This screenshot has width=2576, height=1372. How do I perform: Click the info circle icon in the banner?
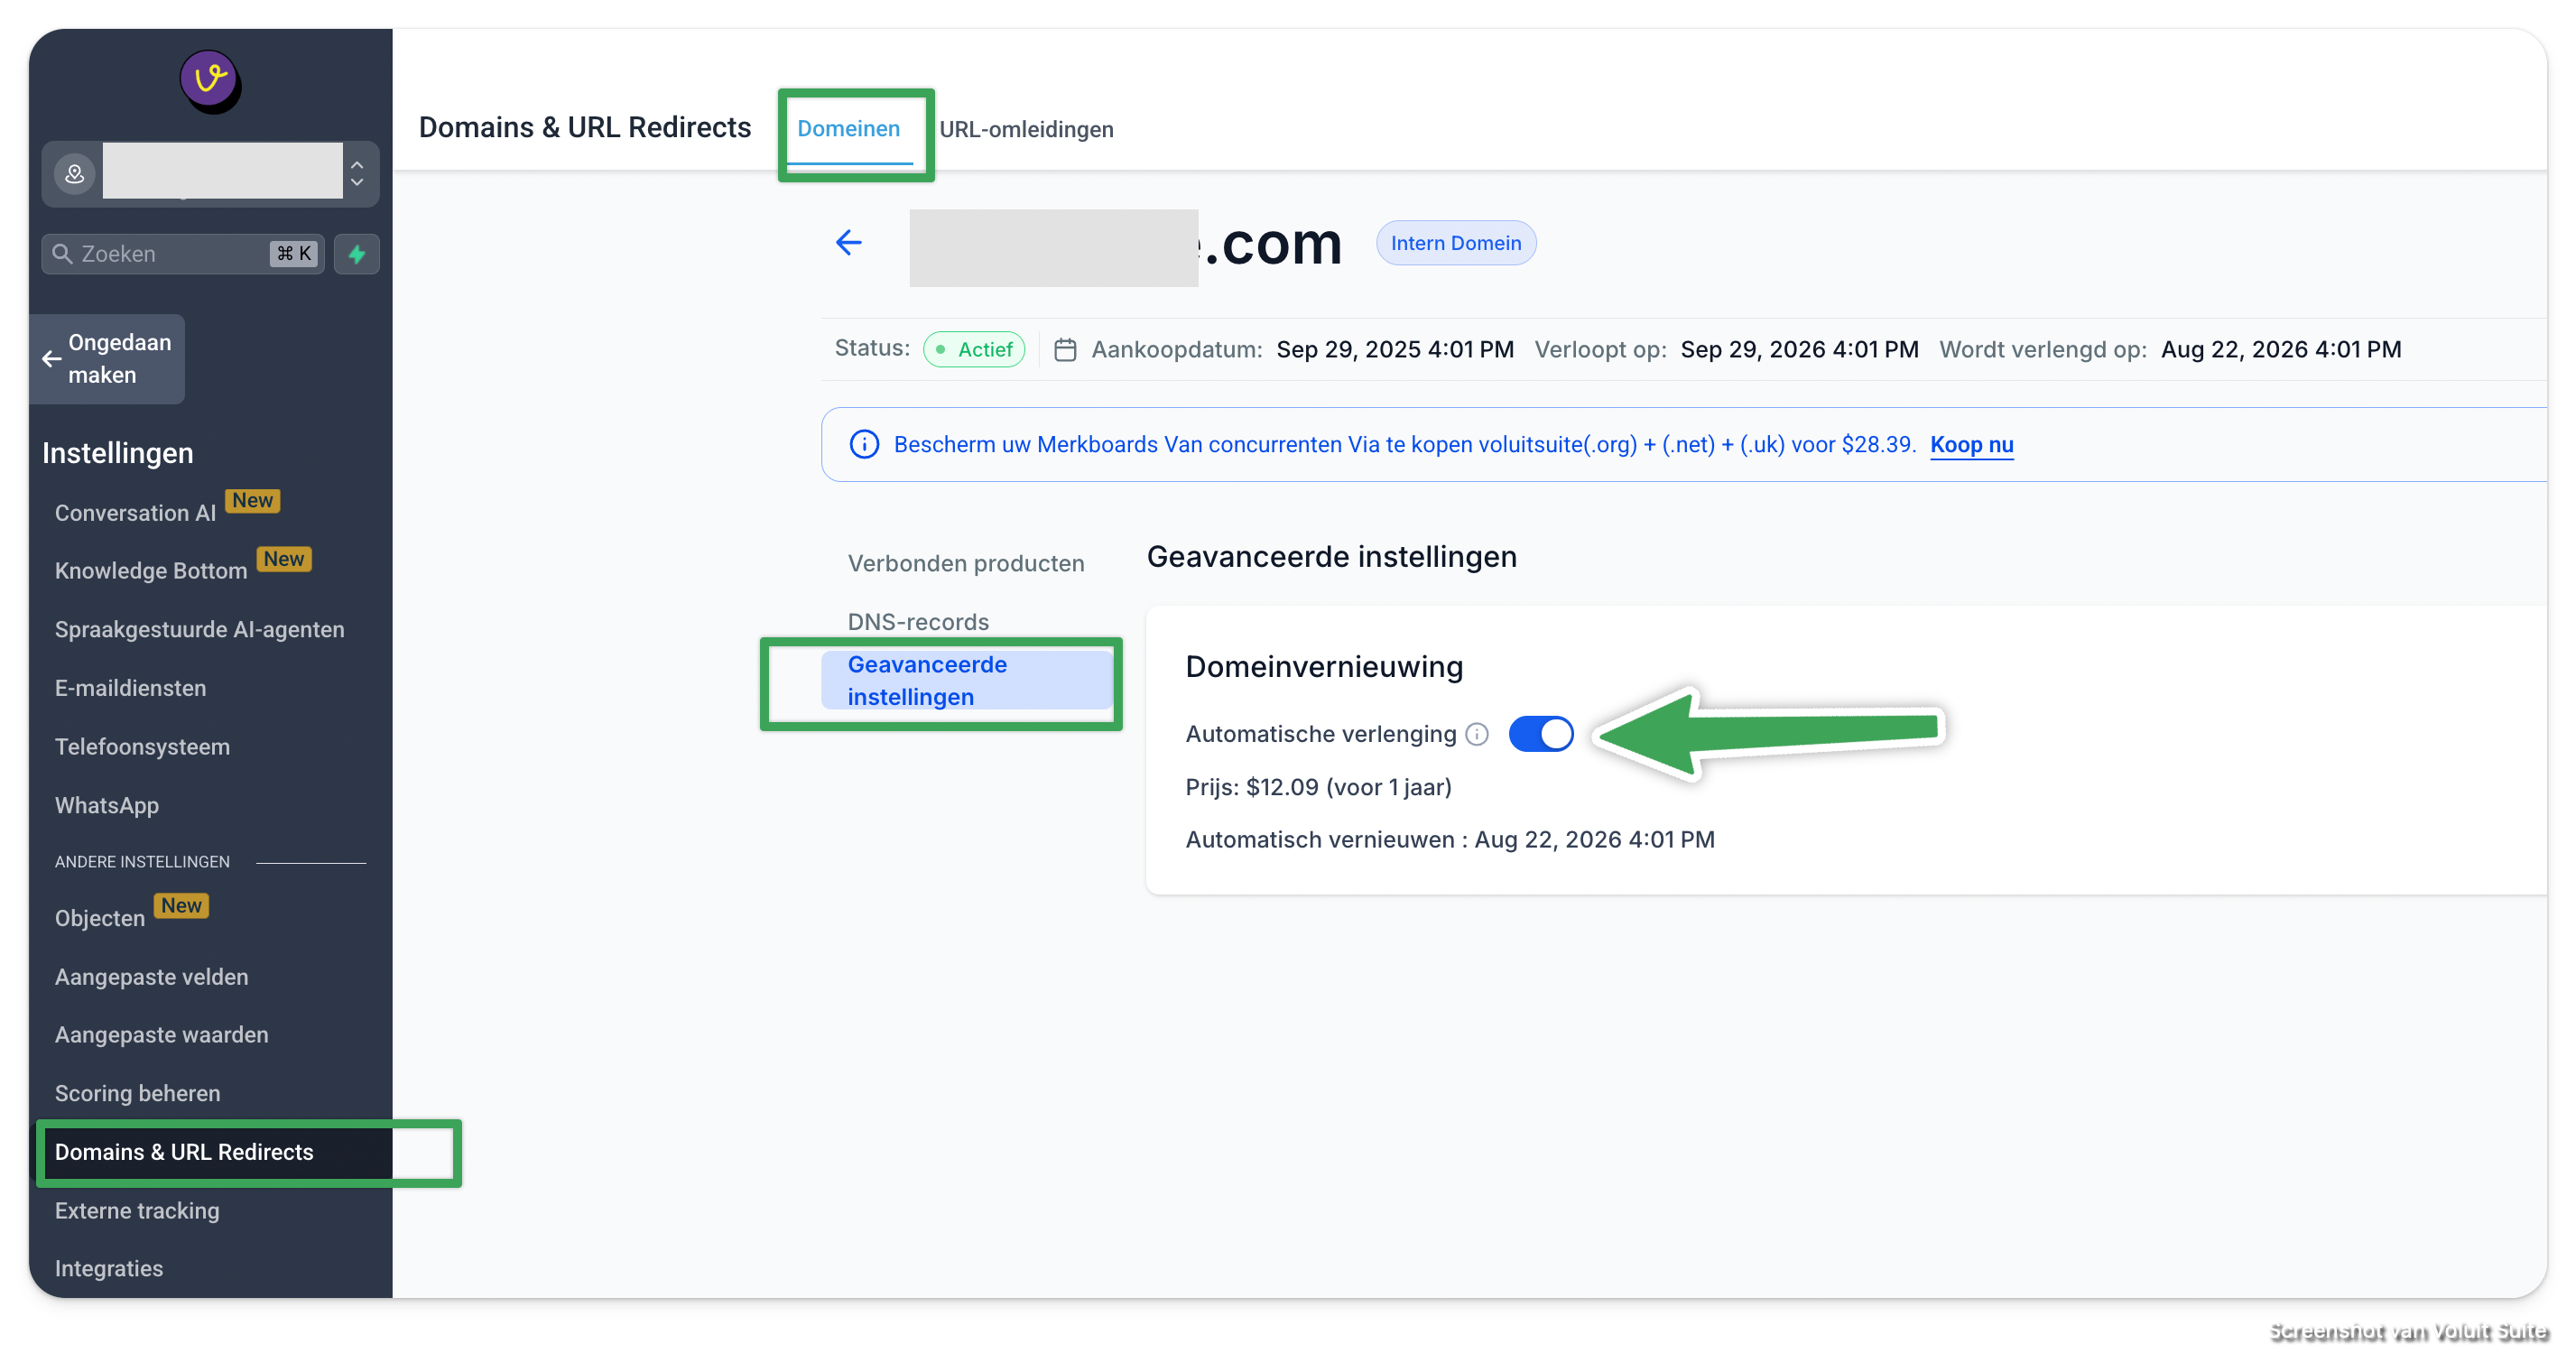click(864, 444)
